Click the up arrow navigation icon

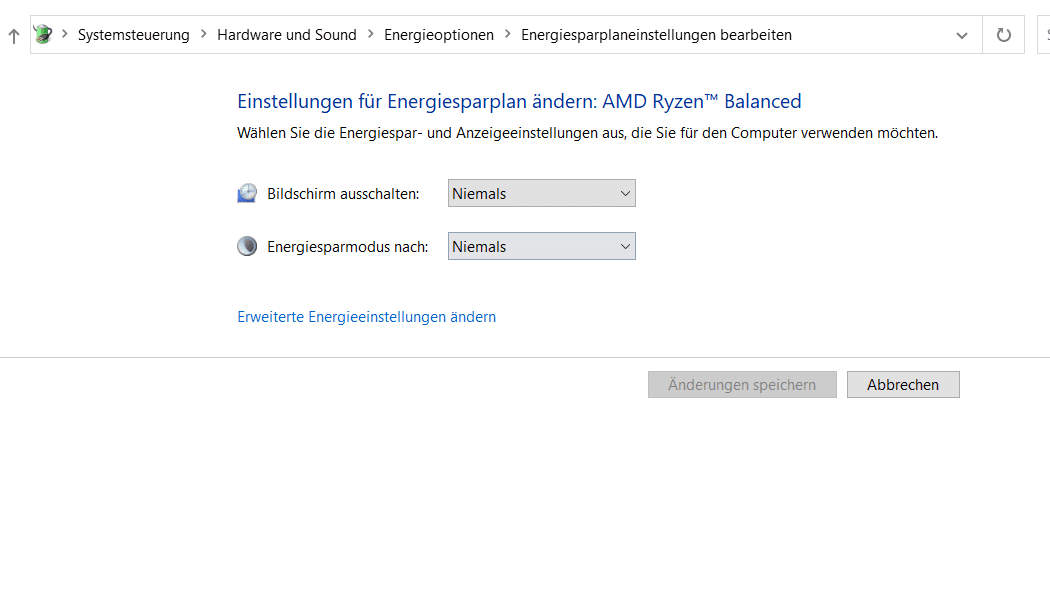[x=13, y=36]
